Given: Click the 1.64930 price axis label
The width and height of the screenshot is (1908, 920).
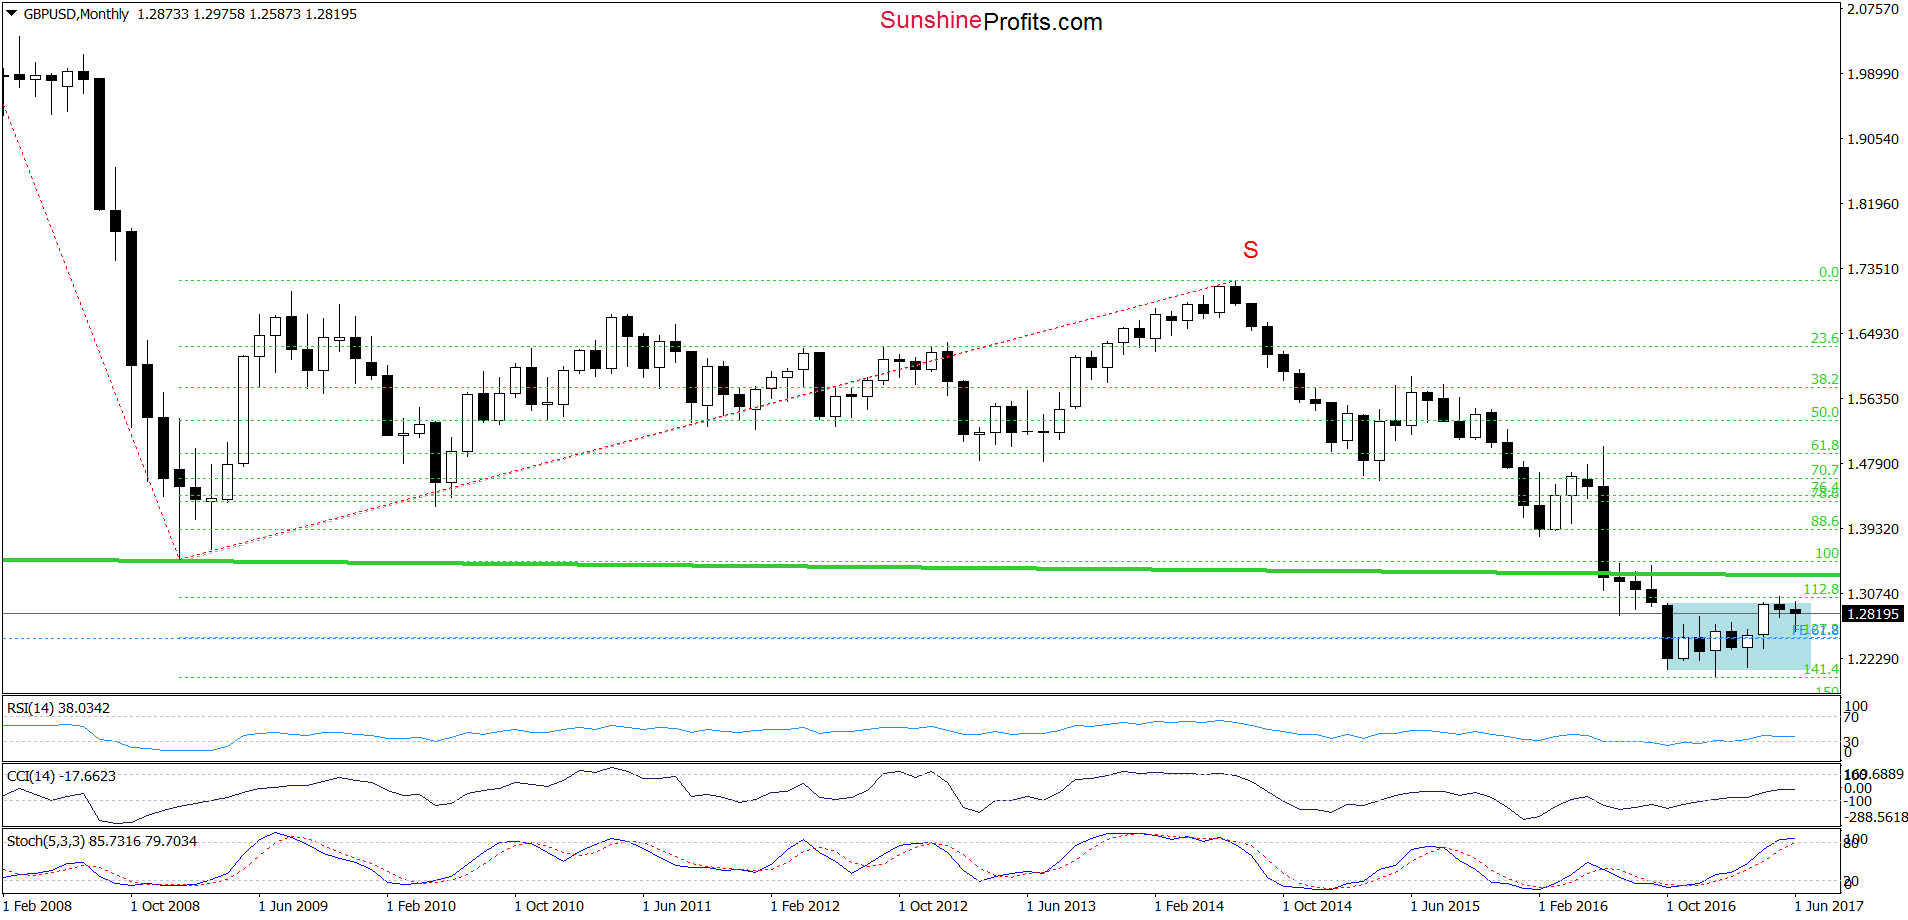Looking at the screenshot, I should tap(1872, 334).
